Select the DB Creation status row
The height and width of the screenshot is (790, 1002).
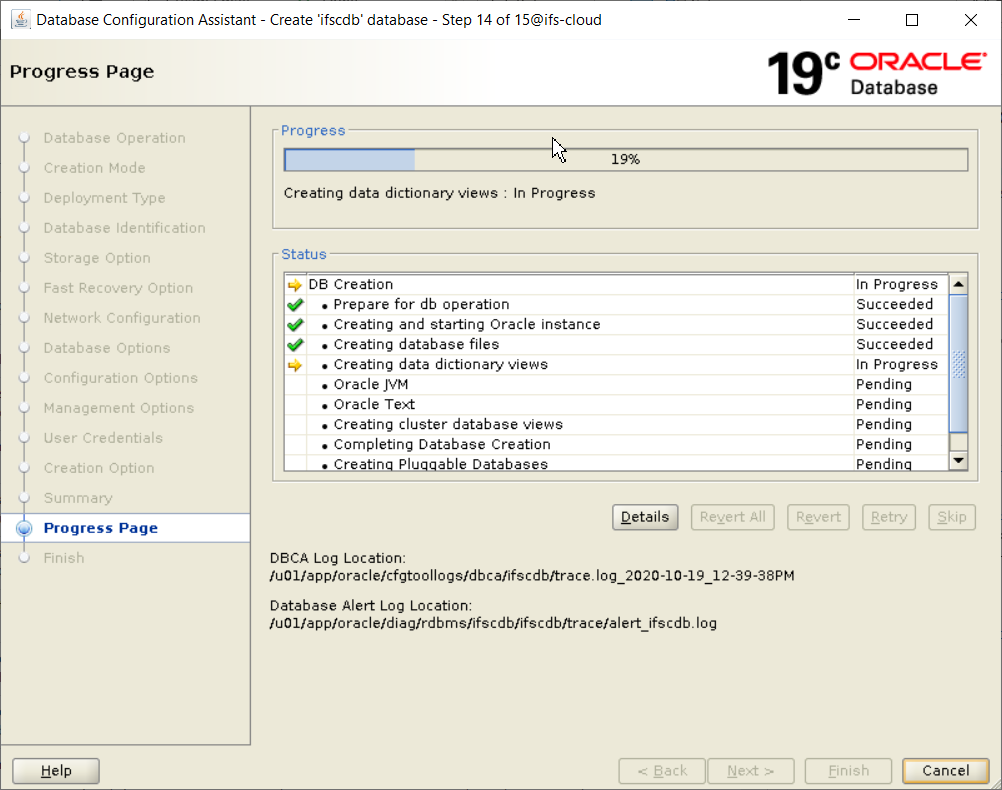coord(616,285)
